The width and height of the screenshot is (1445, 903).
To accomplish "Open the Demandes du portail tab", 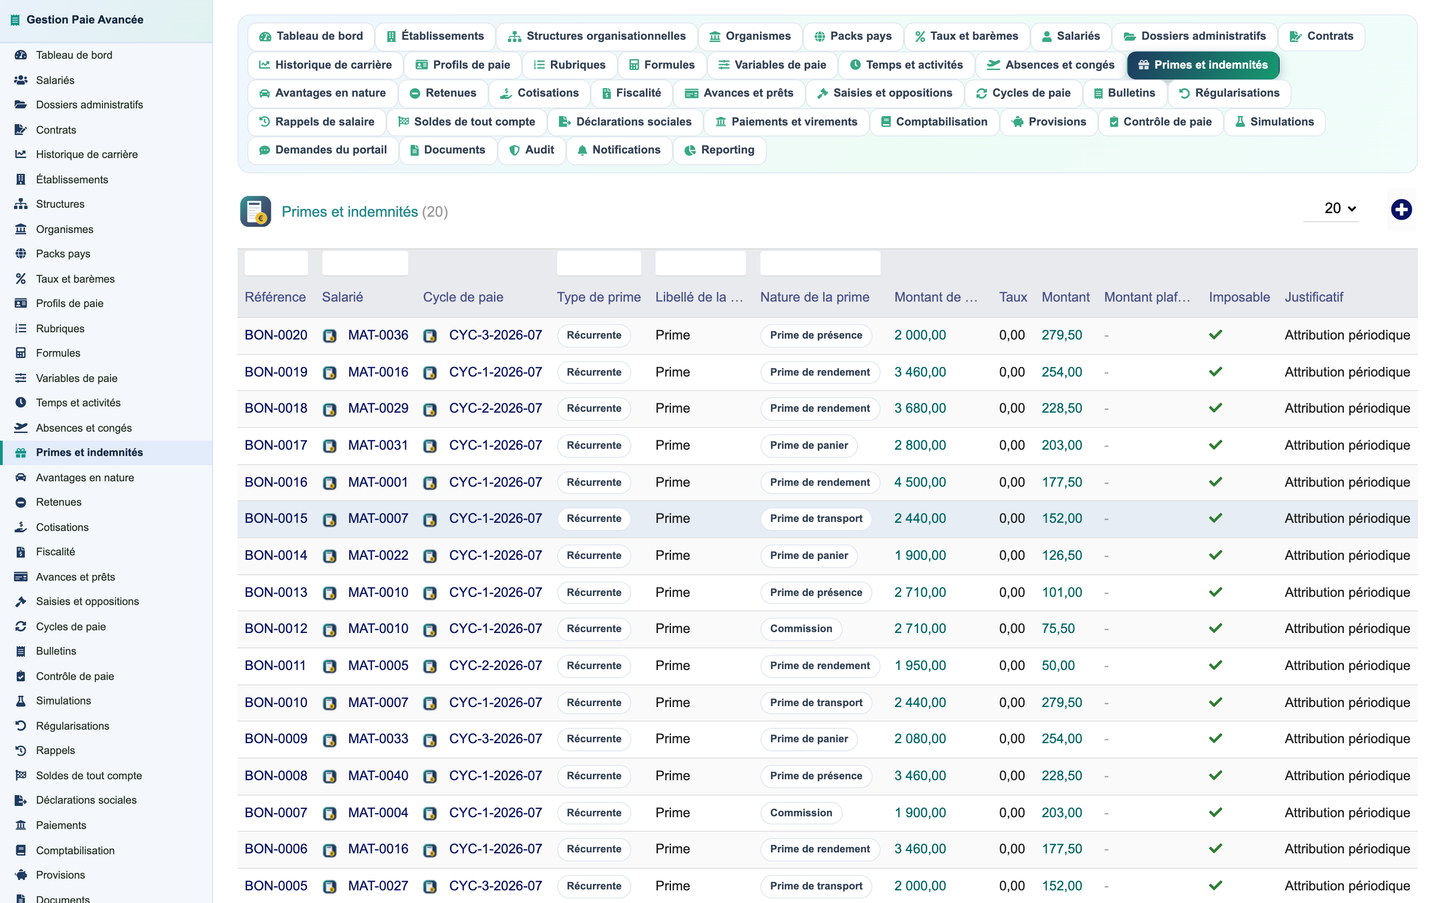I will [322, 150].
